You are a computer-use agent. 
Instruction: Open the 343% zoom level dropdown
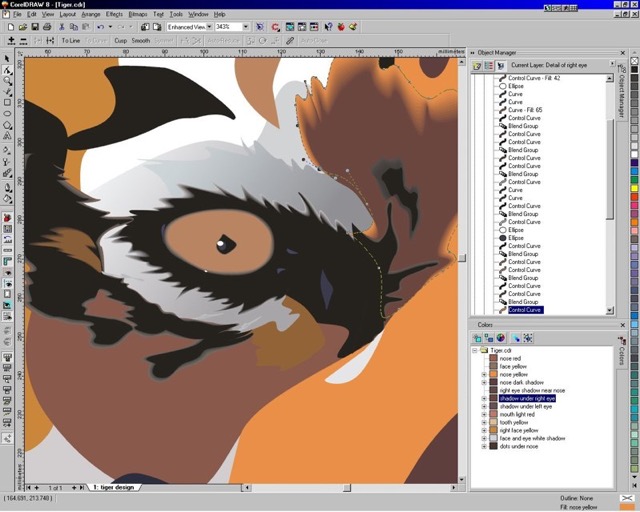click(246, 27)
